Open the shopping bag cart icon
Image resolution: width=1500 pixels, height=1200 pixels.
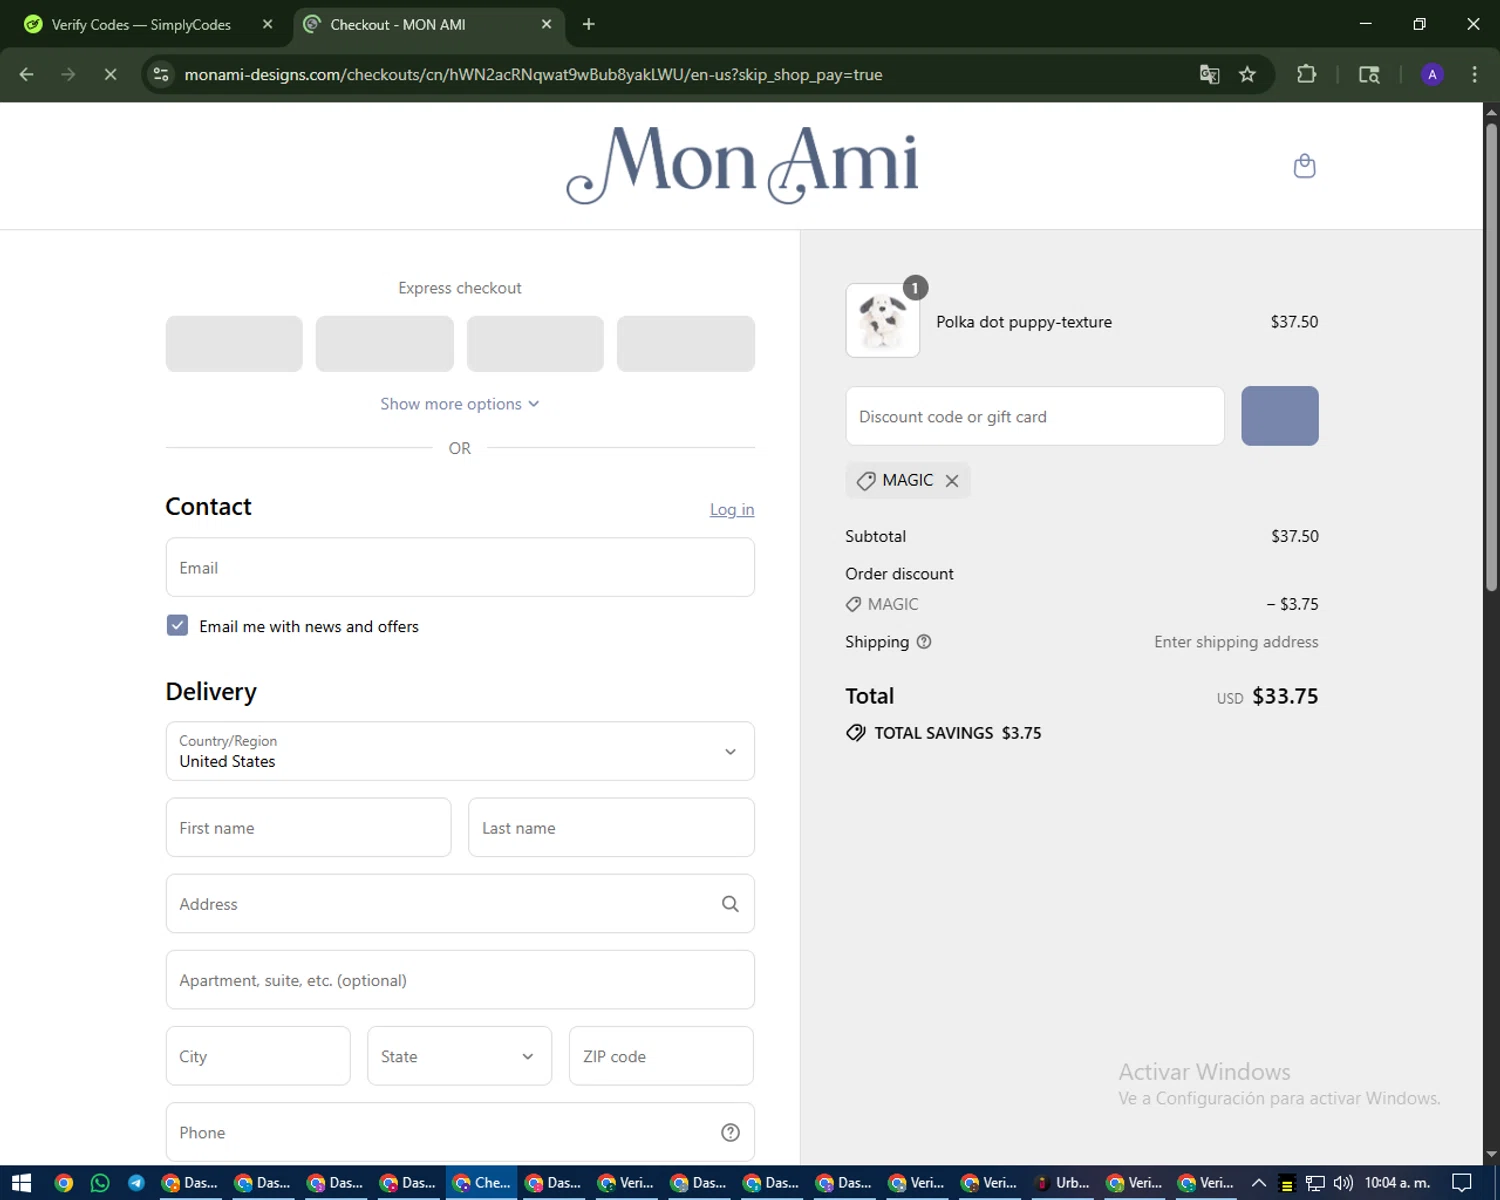pyautogui.click(x=1304, y=166)
